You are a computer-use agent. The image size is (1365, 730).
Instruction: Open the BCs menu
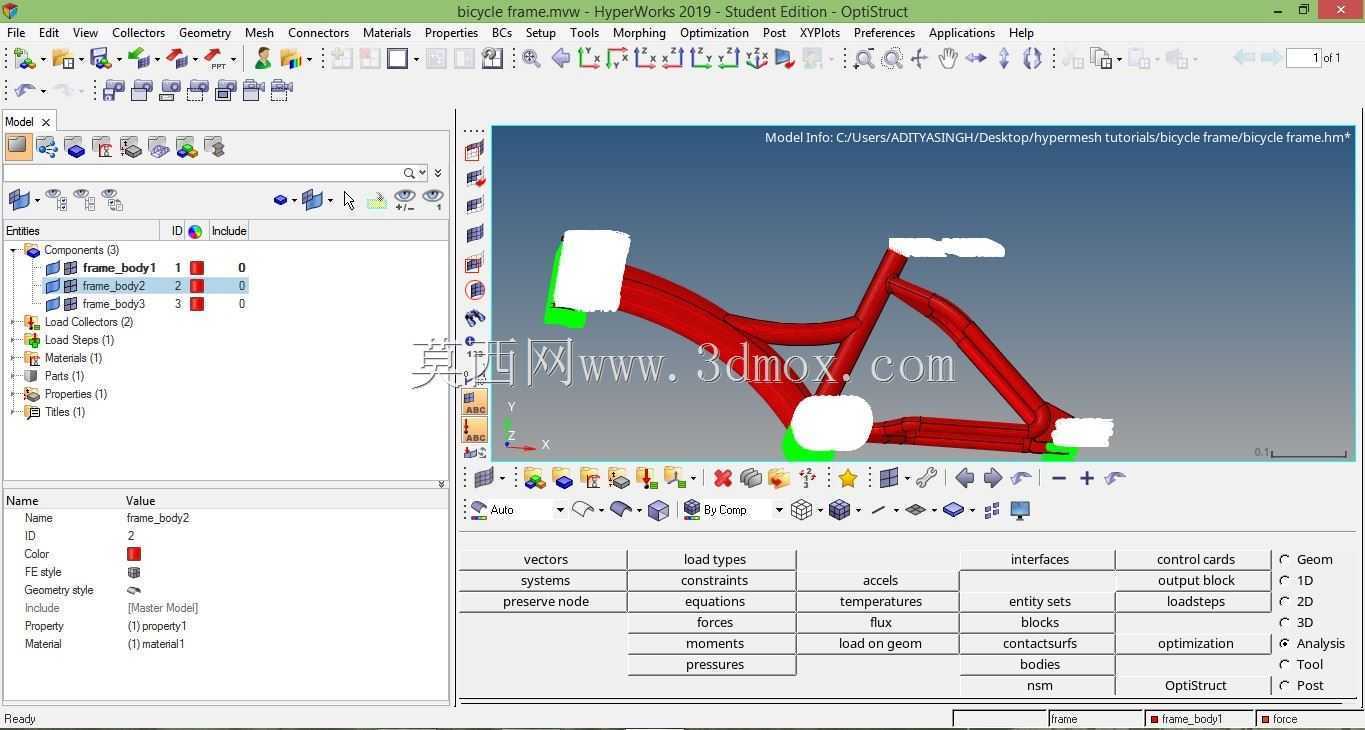click(502, 32)
